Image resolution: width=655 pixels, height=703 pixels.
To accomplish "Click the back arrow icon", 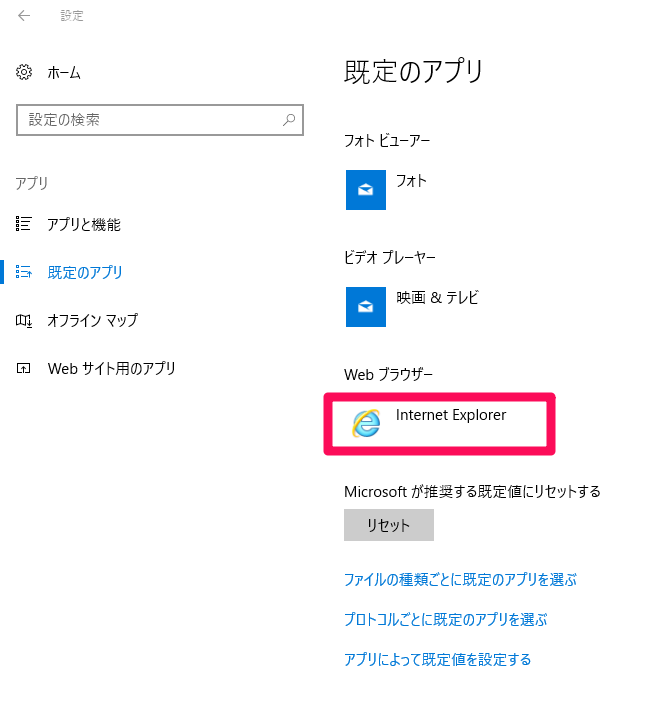I will pos(24,16).
